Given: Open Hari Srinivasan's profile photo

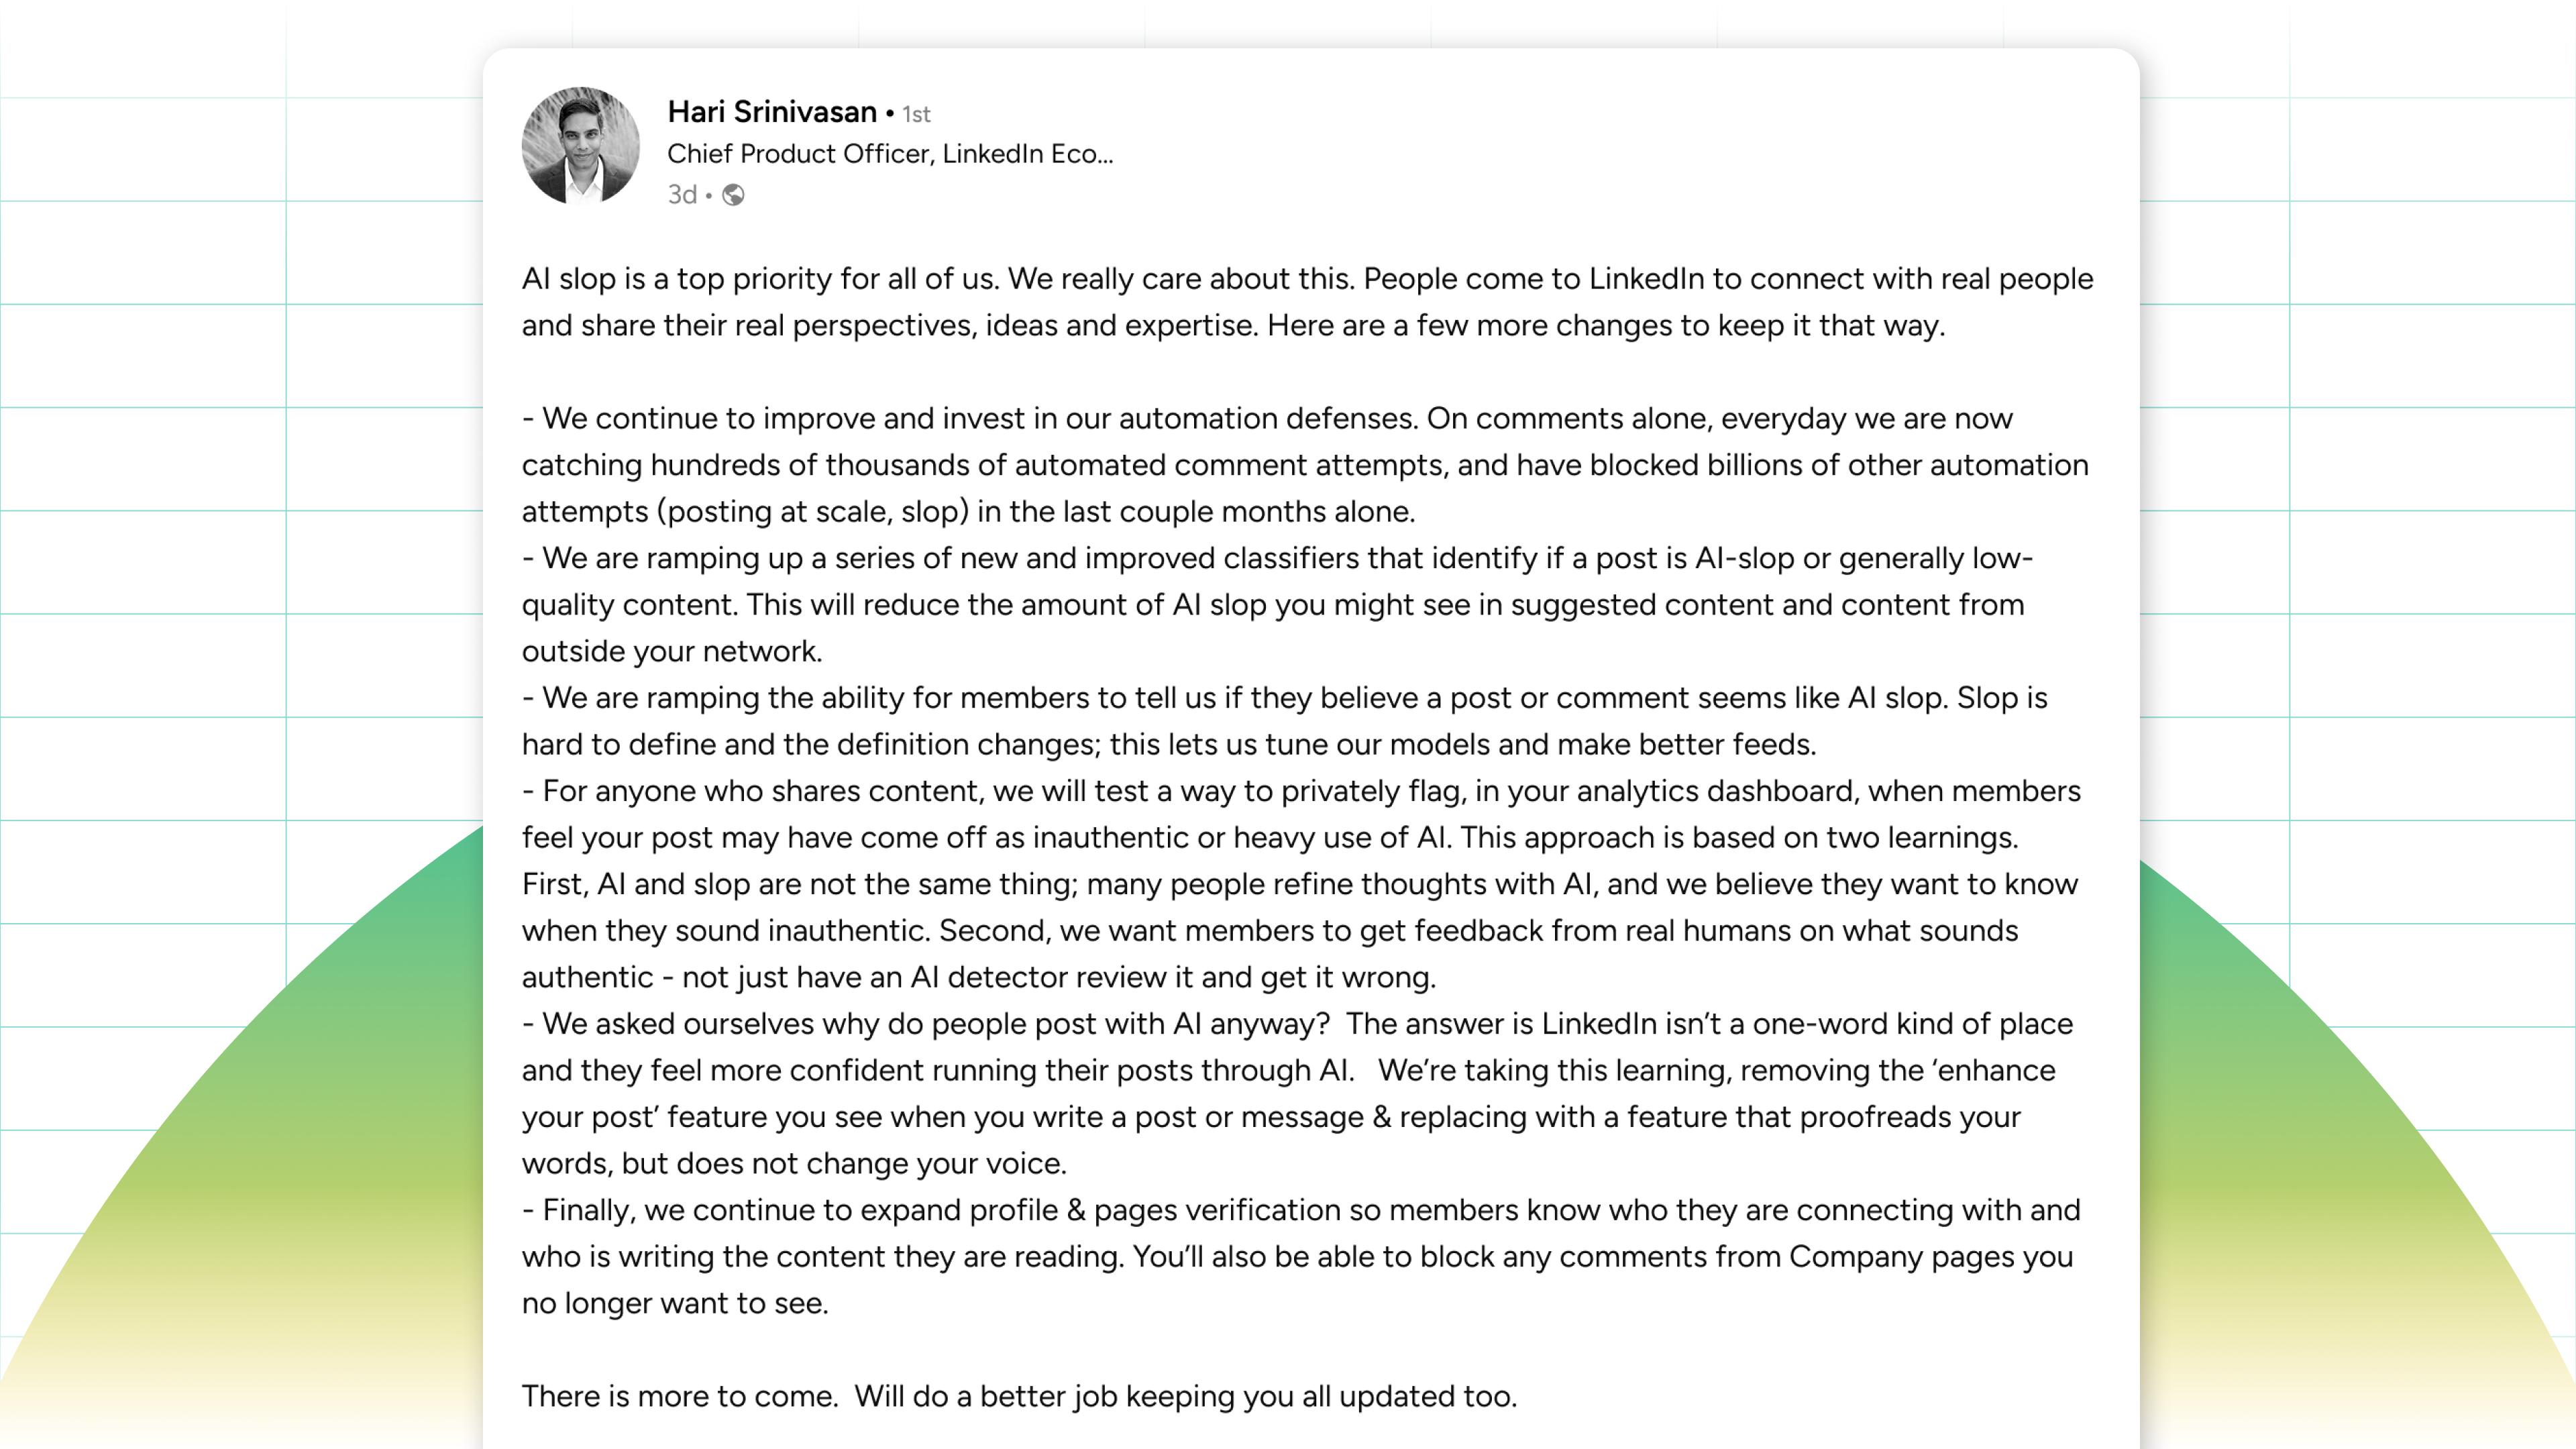Looking at the screenshot, I should coord(580,145).
